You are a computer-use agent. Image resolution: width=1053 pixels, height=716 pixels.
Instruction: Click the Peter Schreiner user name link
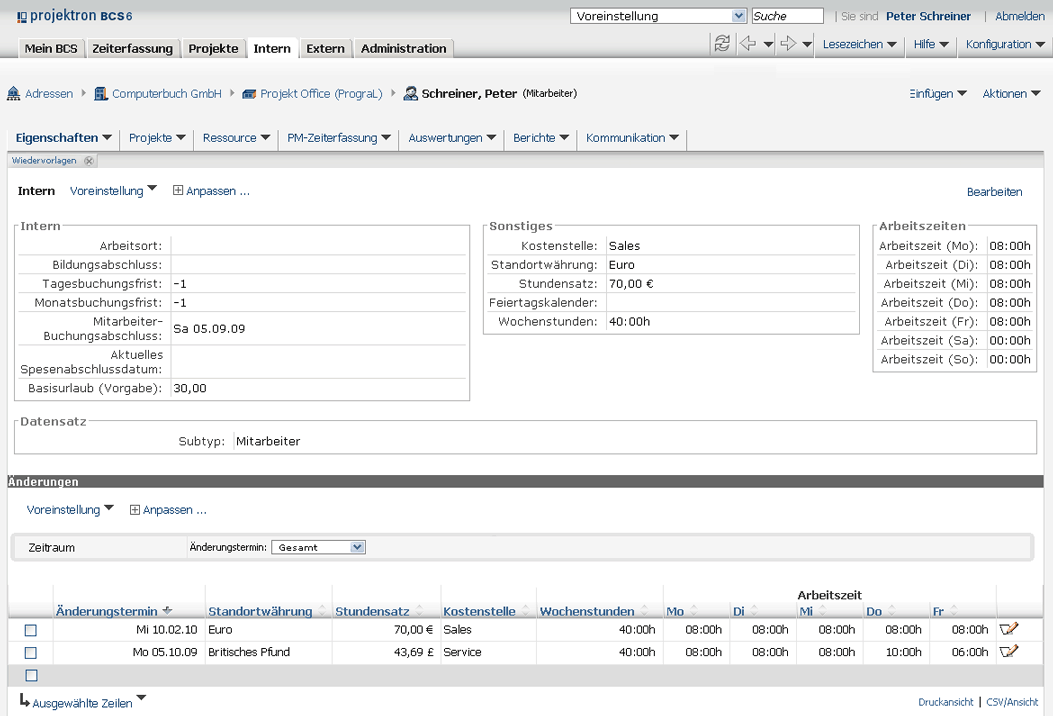[928, 16]
